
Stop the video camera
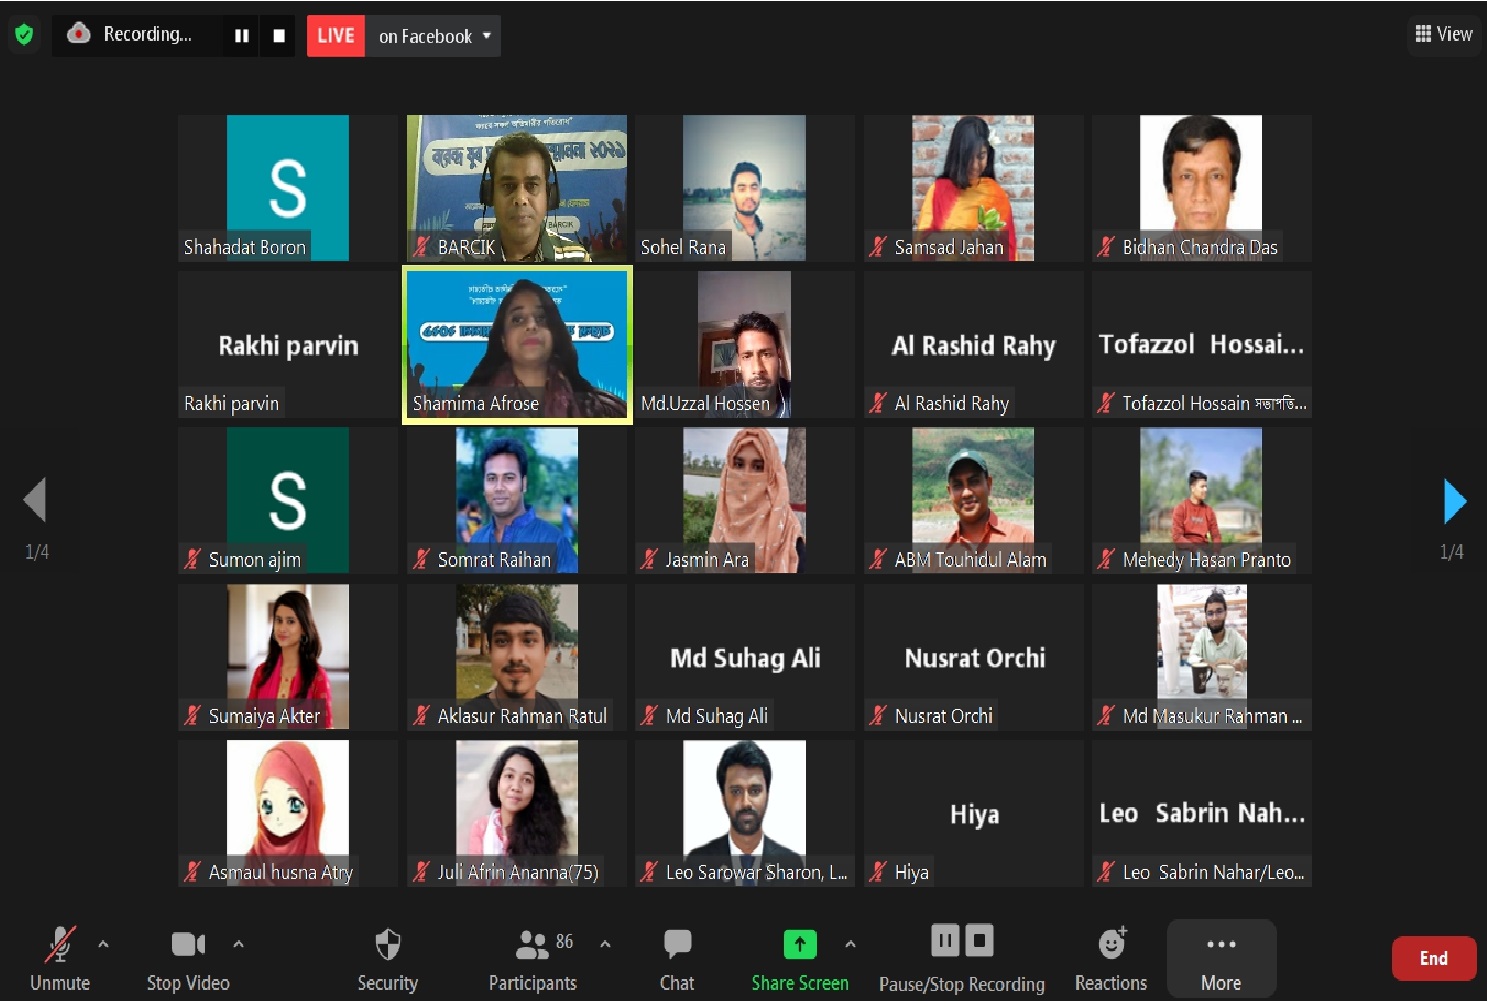click(188, 958)
